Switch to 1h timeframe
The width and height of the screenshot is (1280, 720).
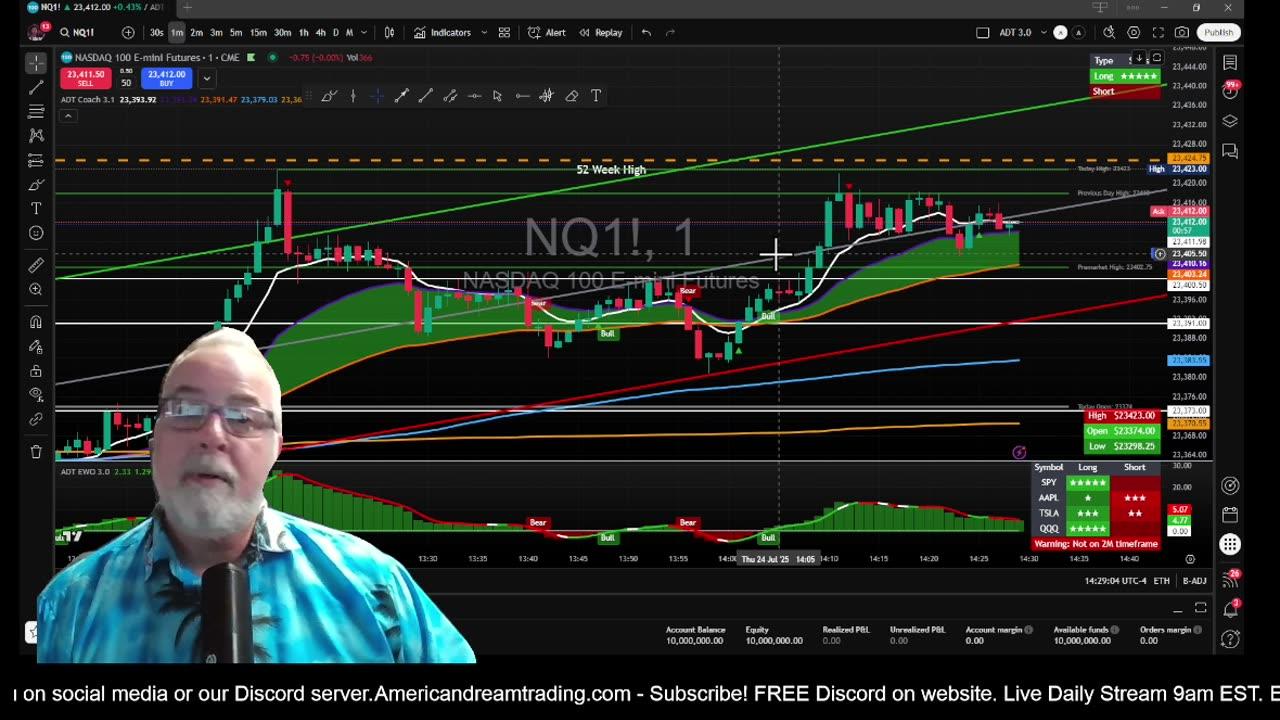303,32
